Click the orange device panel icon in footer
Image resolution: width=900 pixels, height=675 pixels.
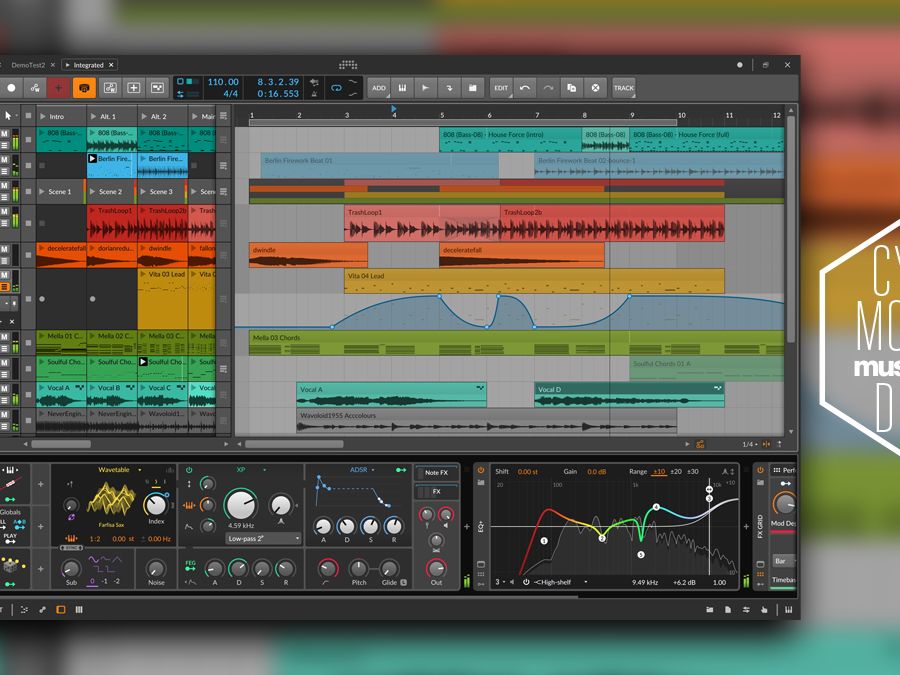pyautogui.click(x=61, y=610)
